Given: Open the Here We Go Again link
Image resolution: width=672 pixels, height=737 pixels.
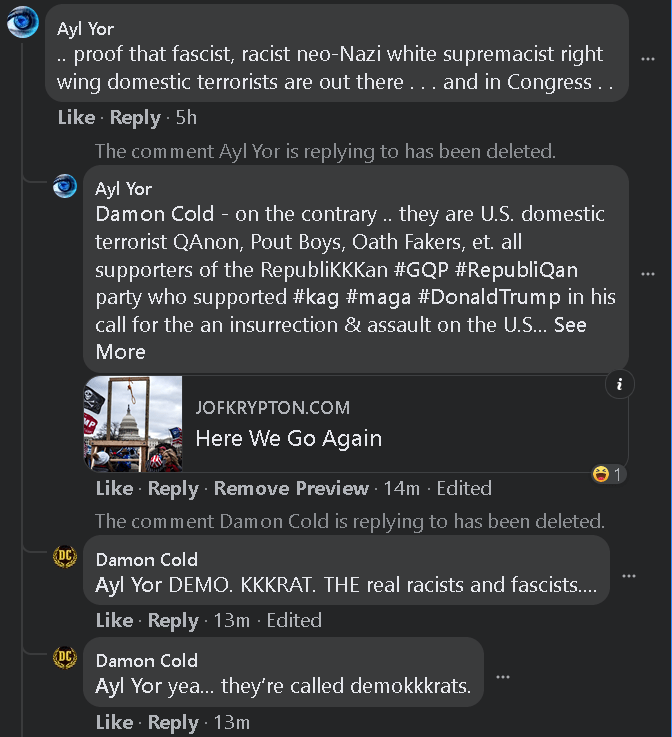Looking at the screenshot, I should point(288,438).
